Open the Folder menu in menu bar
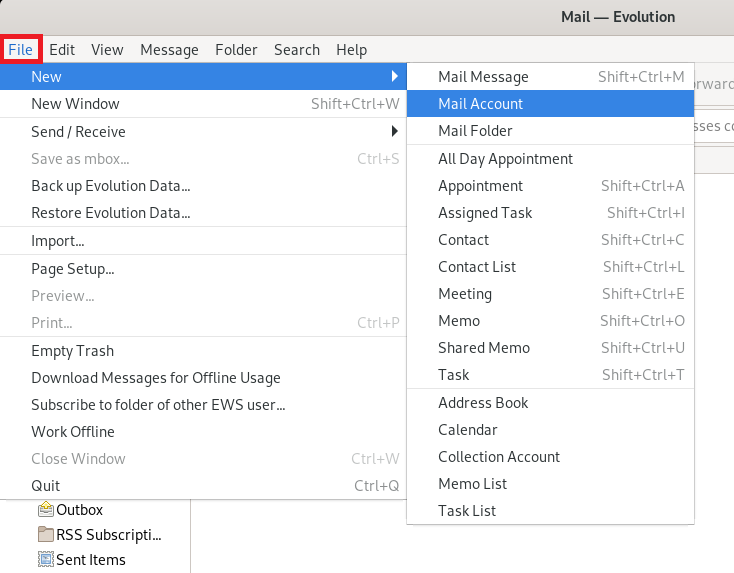 click(x=236, y=49)
